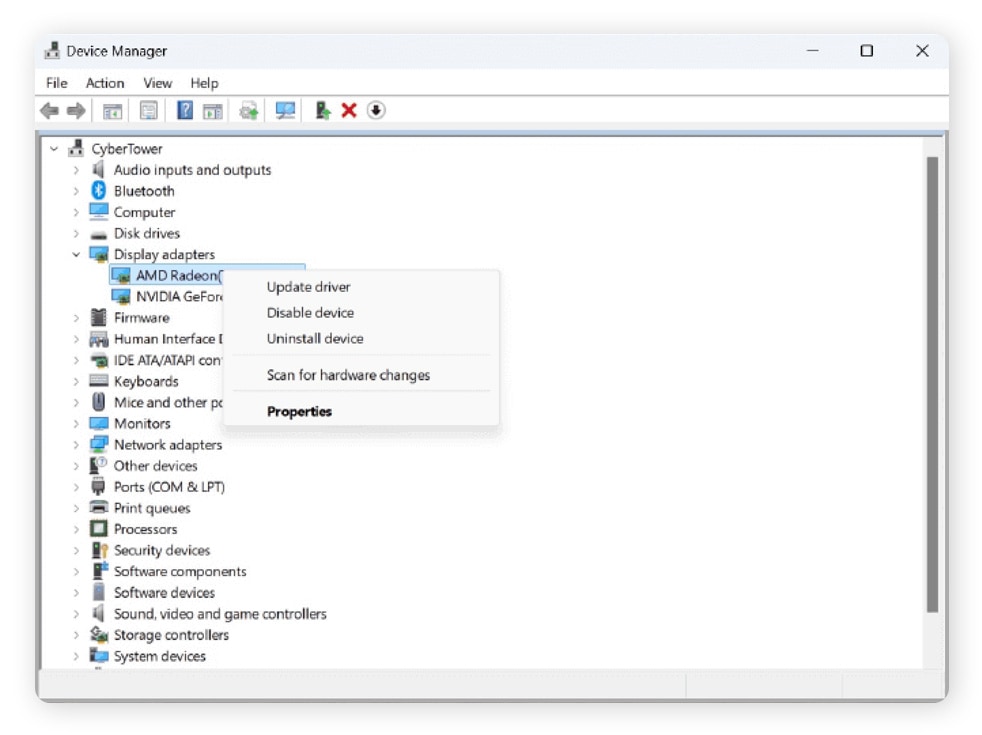Click the Network adapters icon

[x=98, y=444]
